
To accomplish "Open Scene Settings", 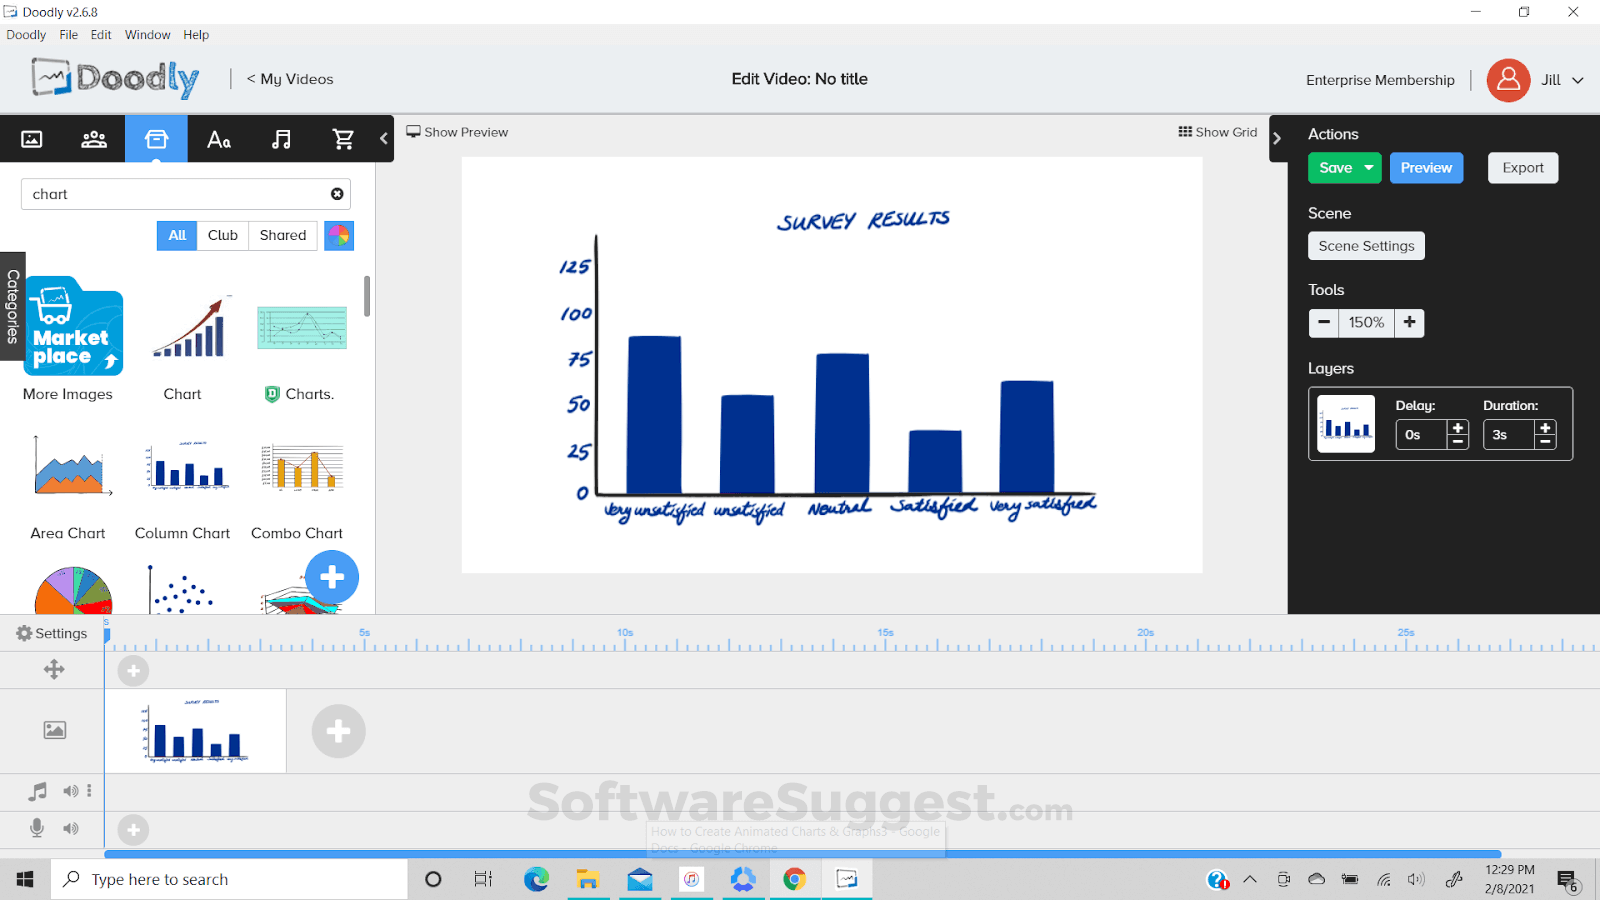I will [1366, 246].
